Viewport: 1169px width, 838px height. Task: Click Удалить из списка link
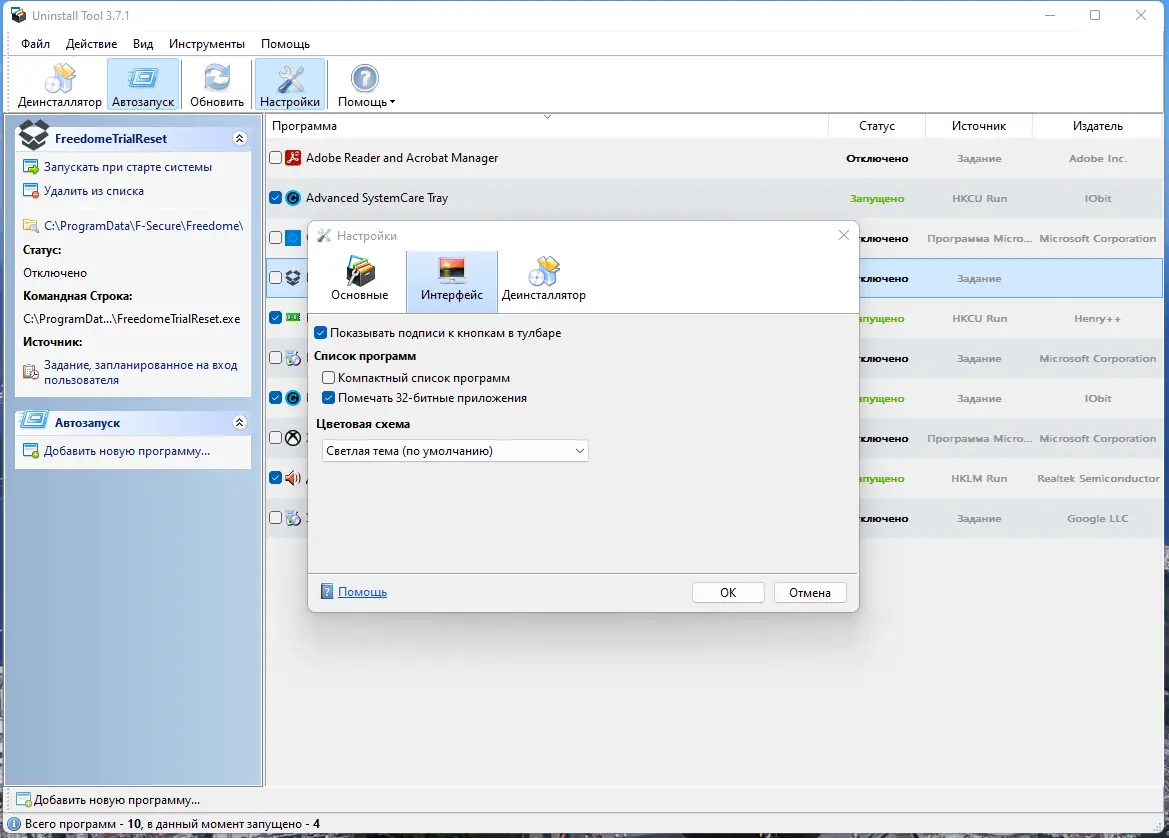(x=94, y=191)
